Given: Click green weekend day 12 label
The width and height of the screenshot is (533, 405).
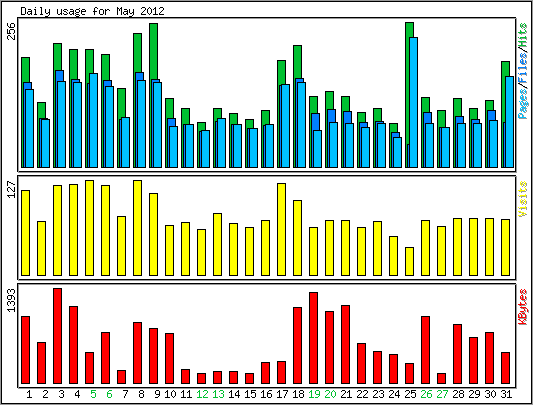Looking at the screenshot, I should pos(202,394).
